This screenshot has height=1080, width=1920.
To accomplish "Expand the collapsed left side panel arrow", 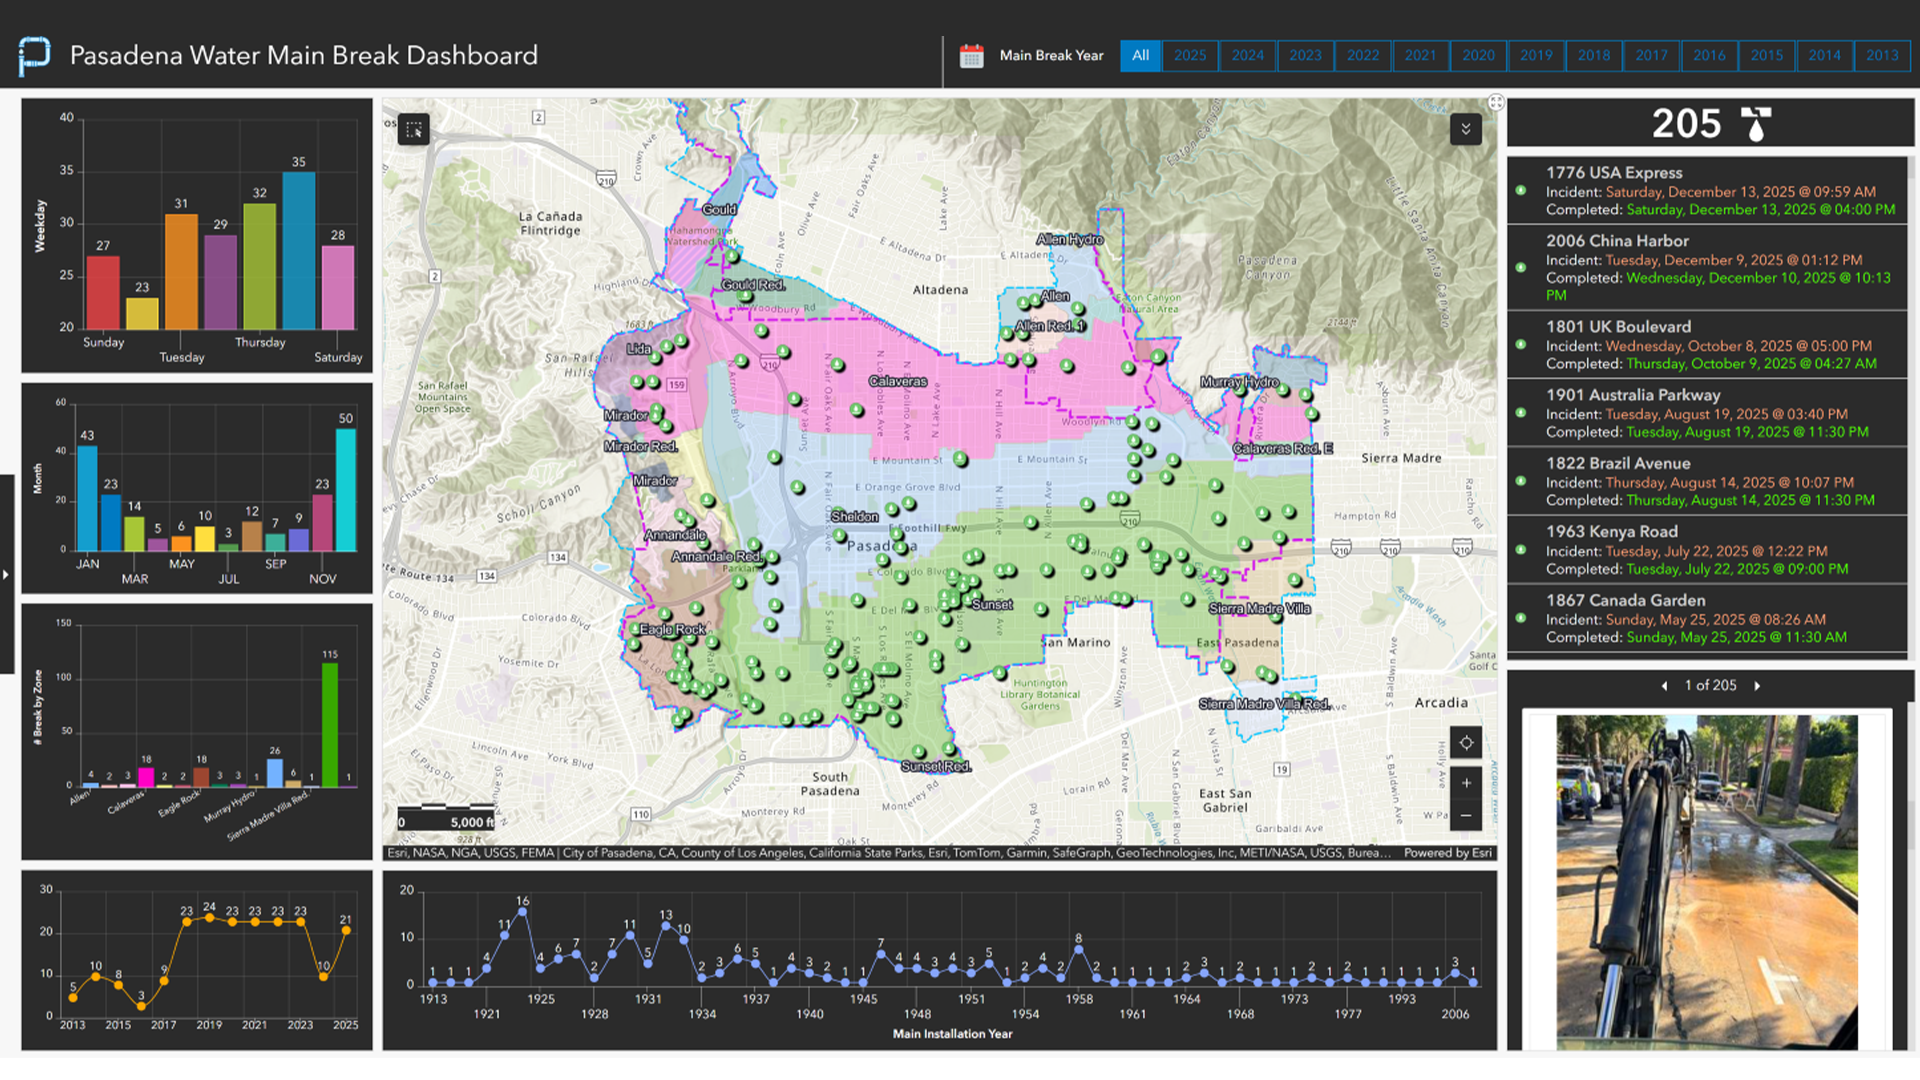I will [x=6, y=574].
